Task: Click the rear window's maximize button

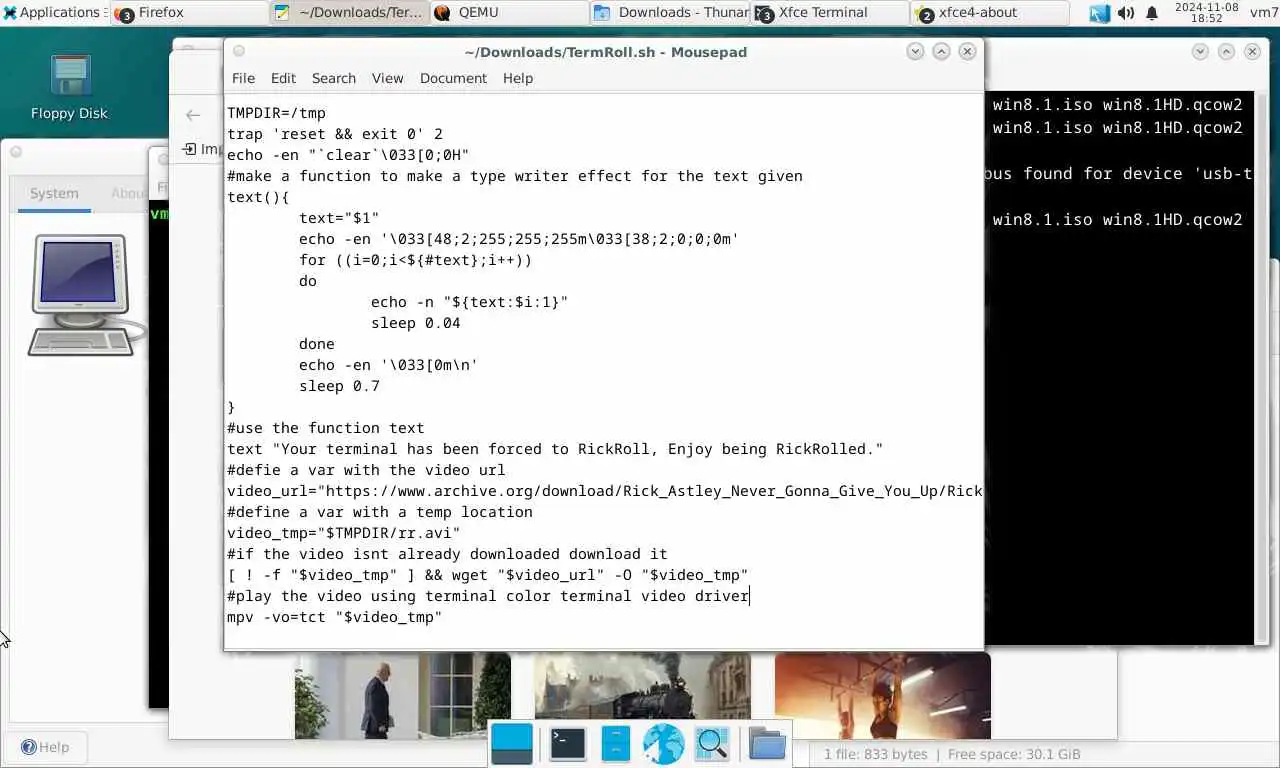Action: (1226, 51)
